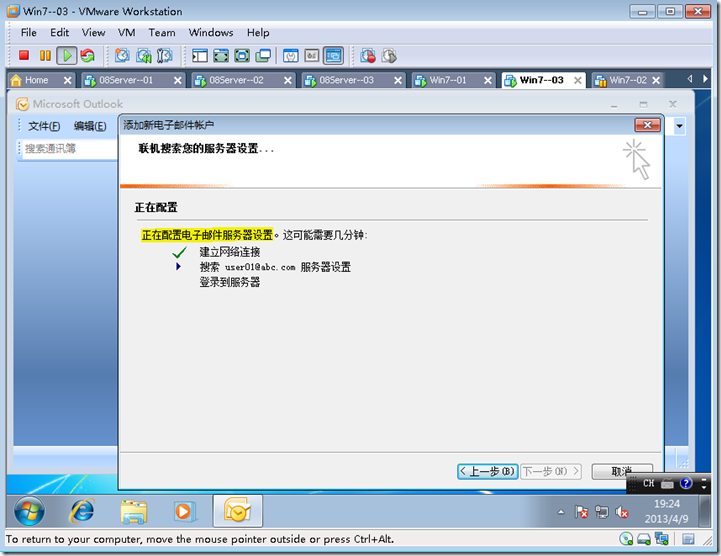Screen dimensions: 721x556
Task: Open the Windows menu
Action: click(211, 33)
